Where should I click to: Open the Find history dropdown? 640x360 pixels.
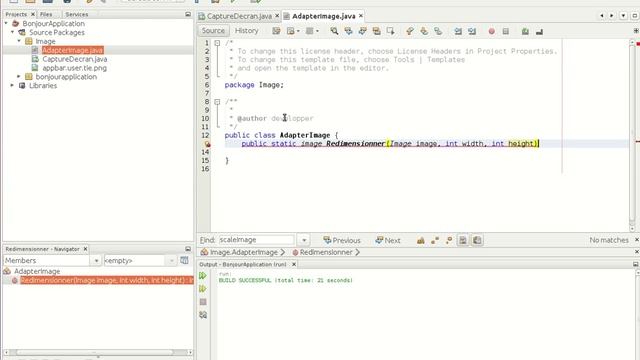point(304,240)
